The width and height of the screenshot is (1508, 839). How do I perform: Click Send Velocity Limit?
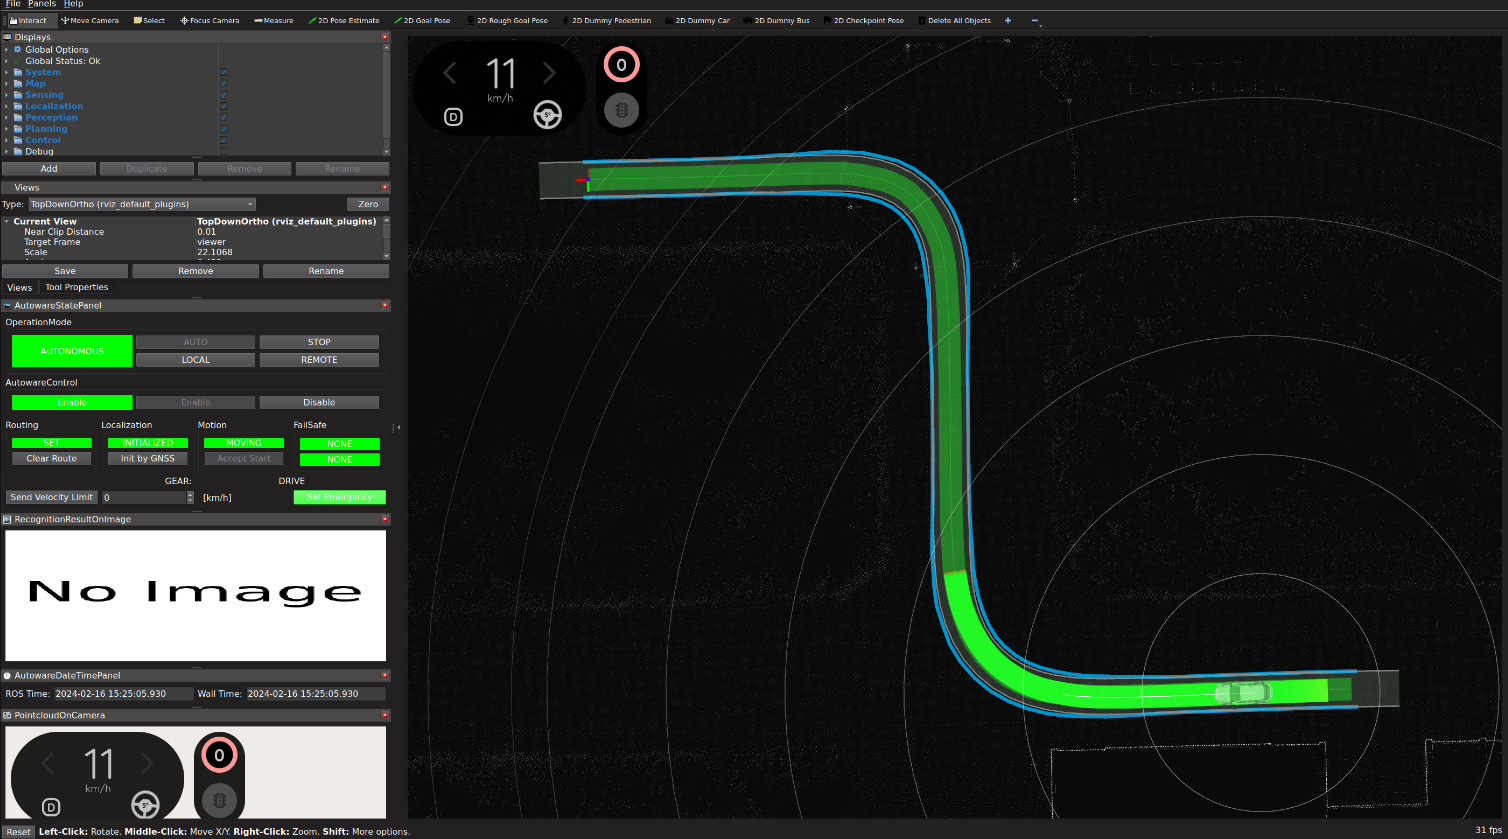pyautogui.click(x=50, y=497)
